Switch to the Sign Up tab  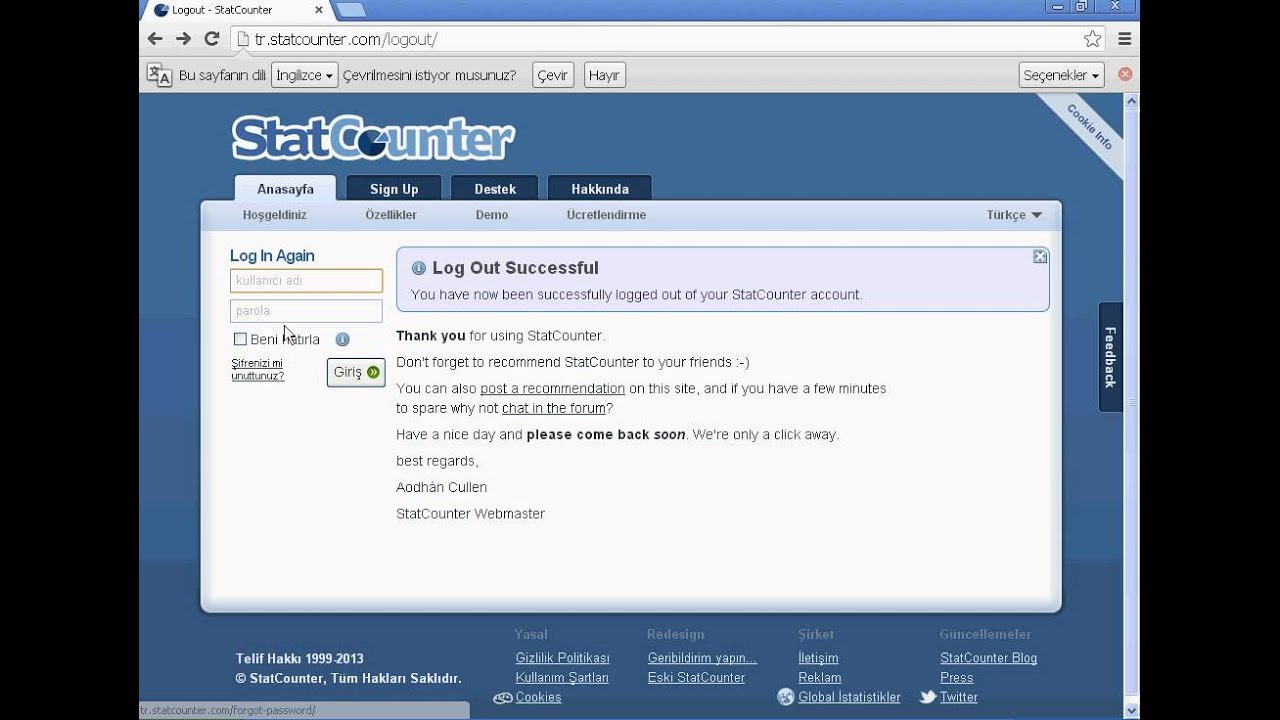point(394,189)
